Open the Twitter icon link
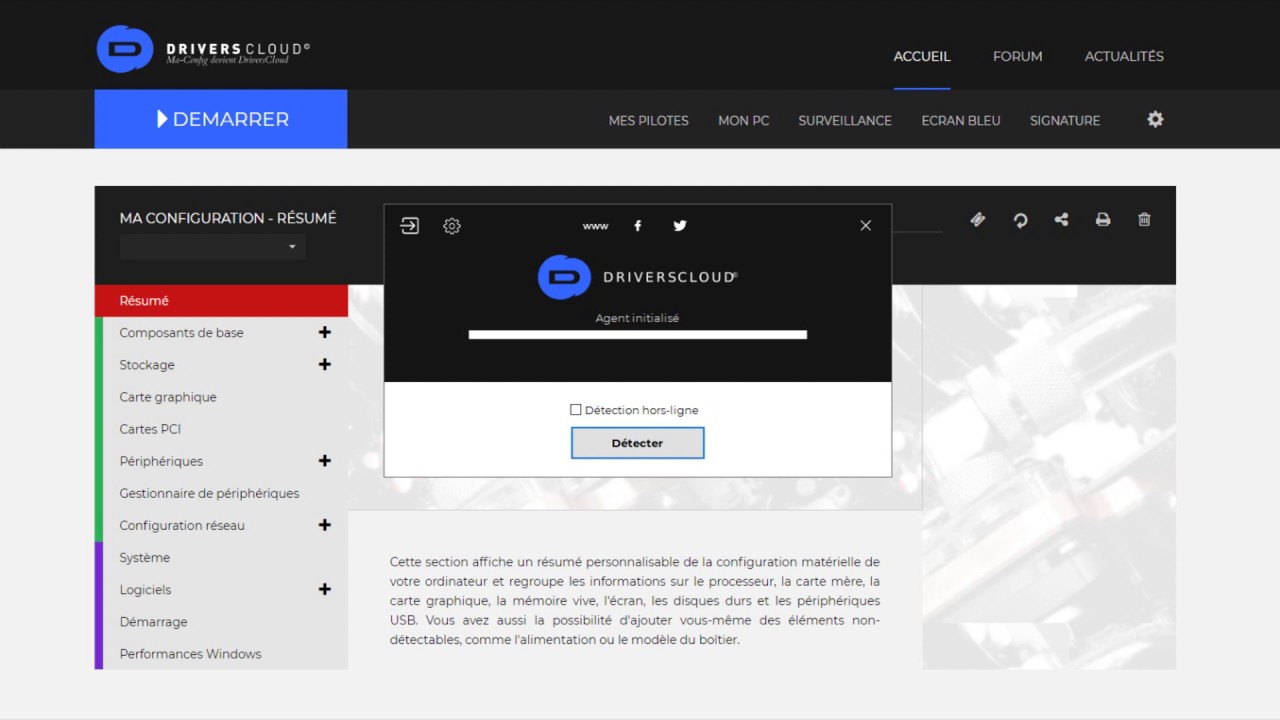 680,226
